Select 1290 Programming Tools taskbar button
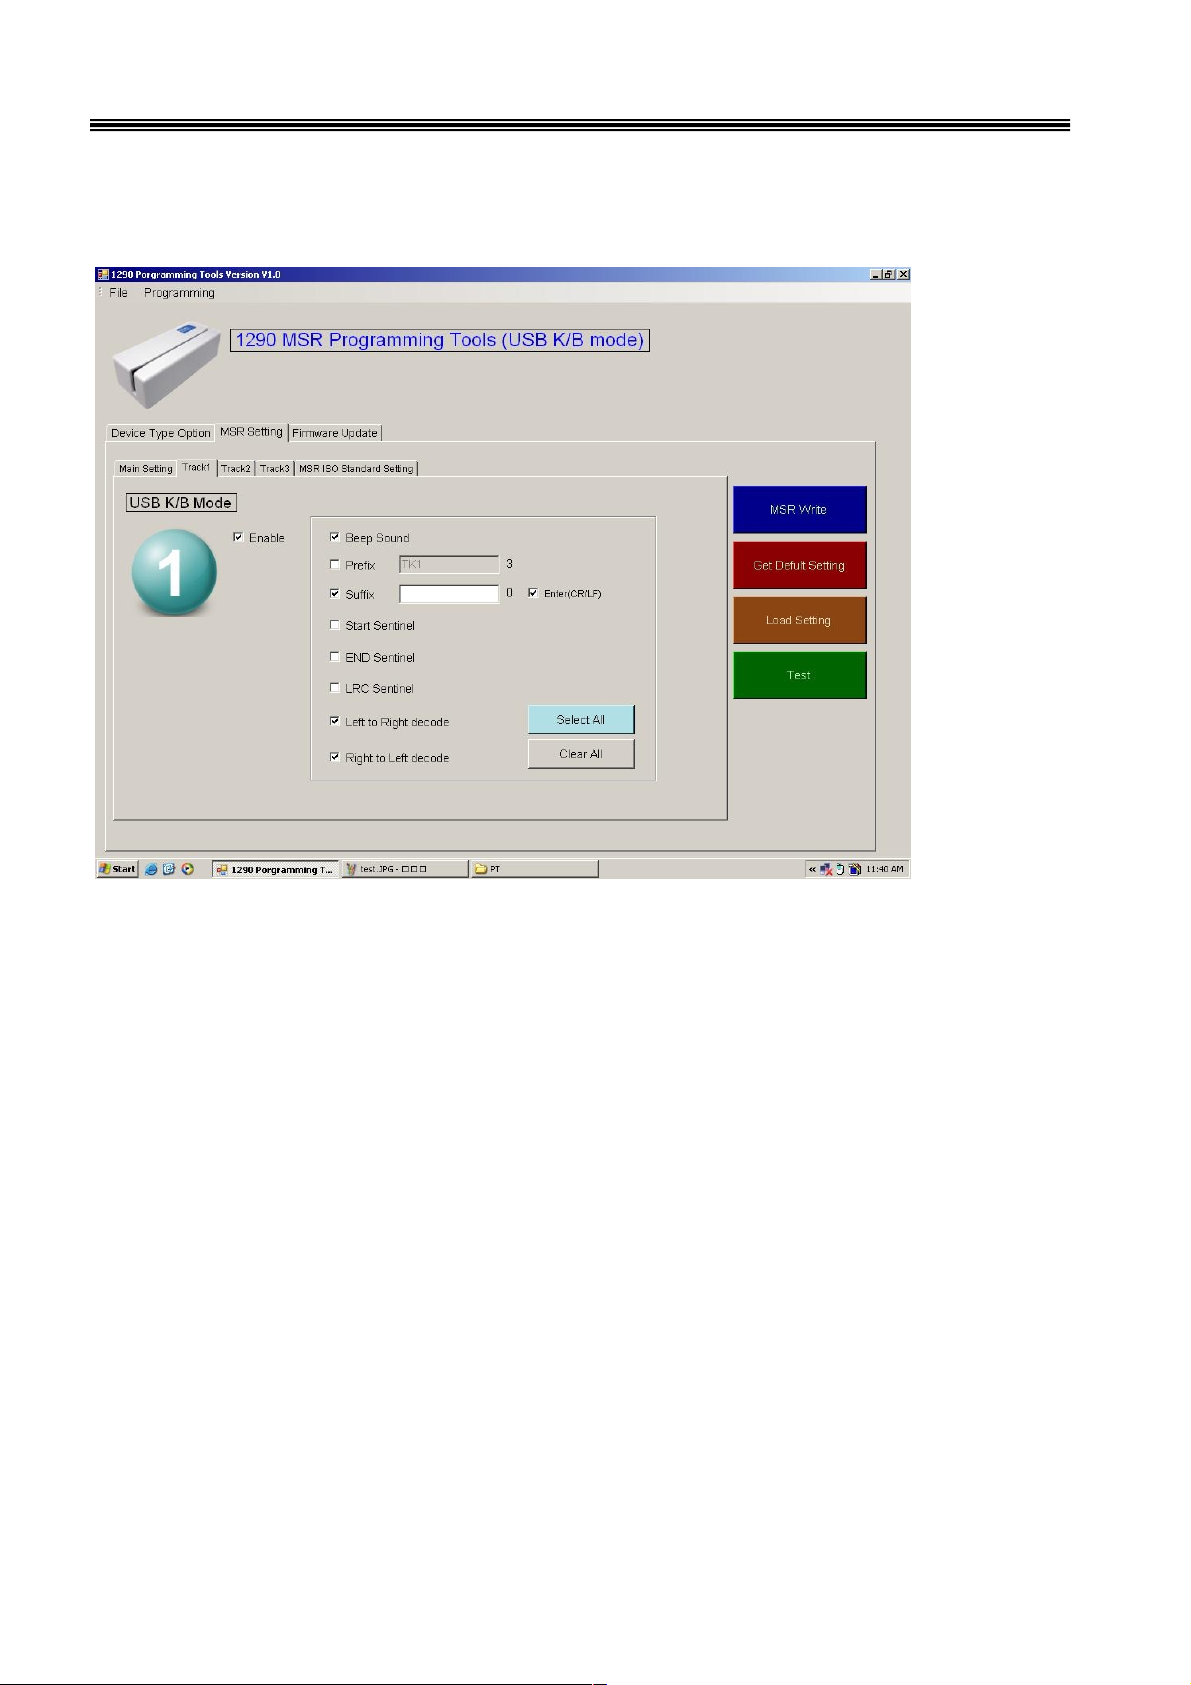 [276, 869]
